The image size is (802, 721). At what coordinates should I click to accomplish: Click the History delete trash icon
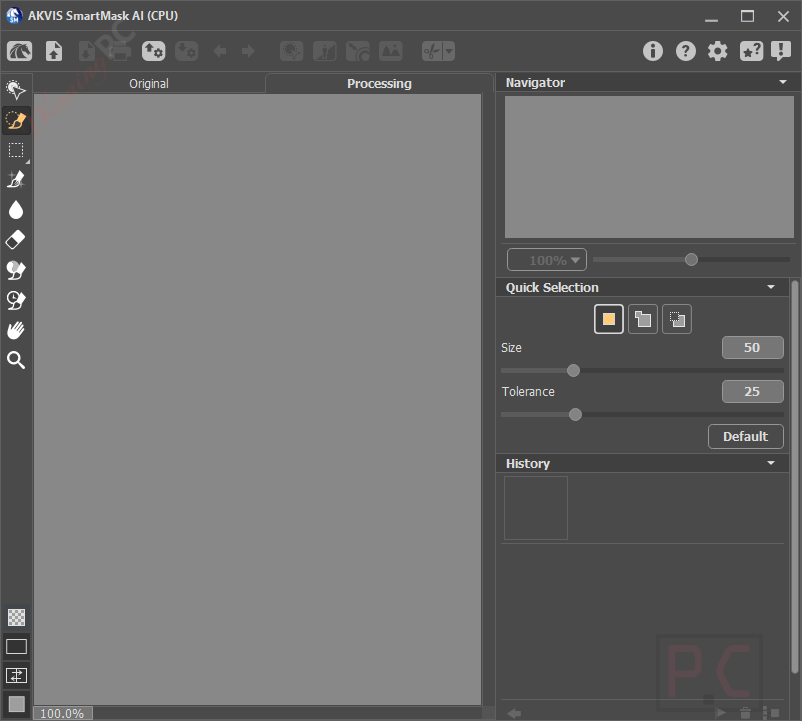746,713
